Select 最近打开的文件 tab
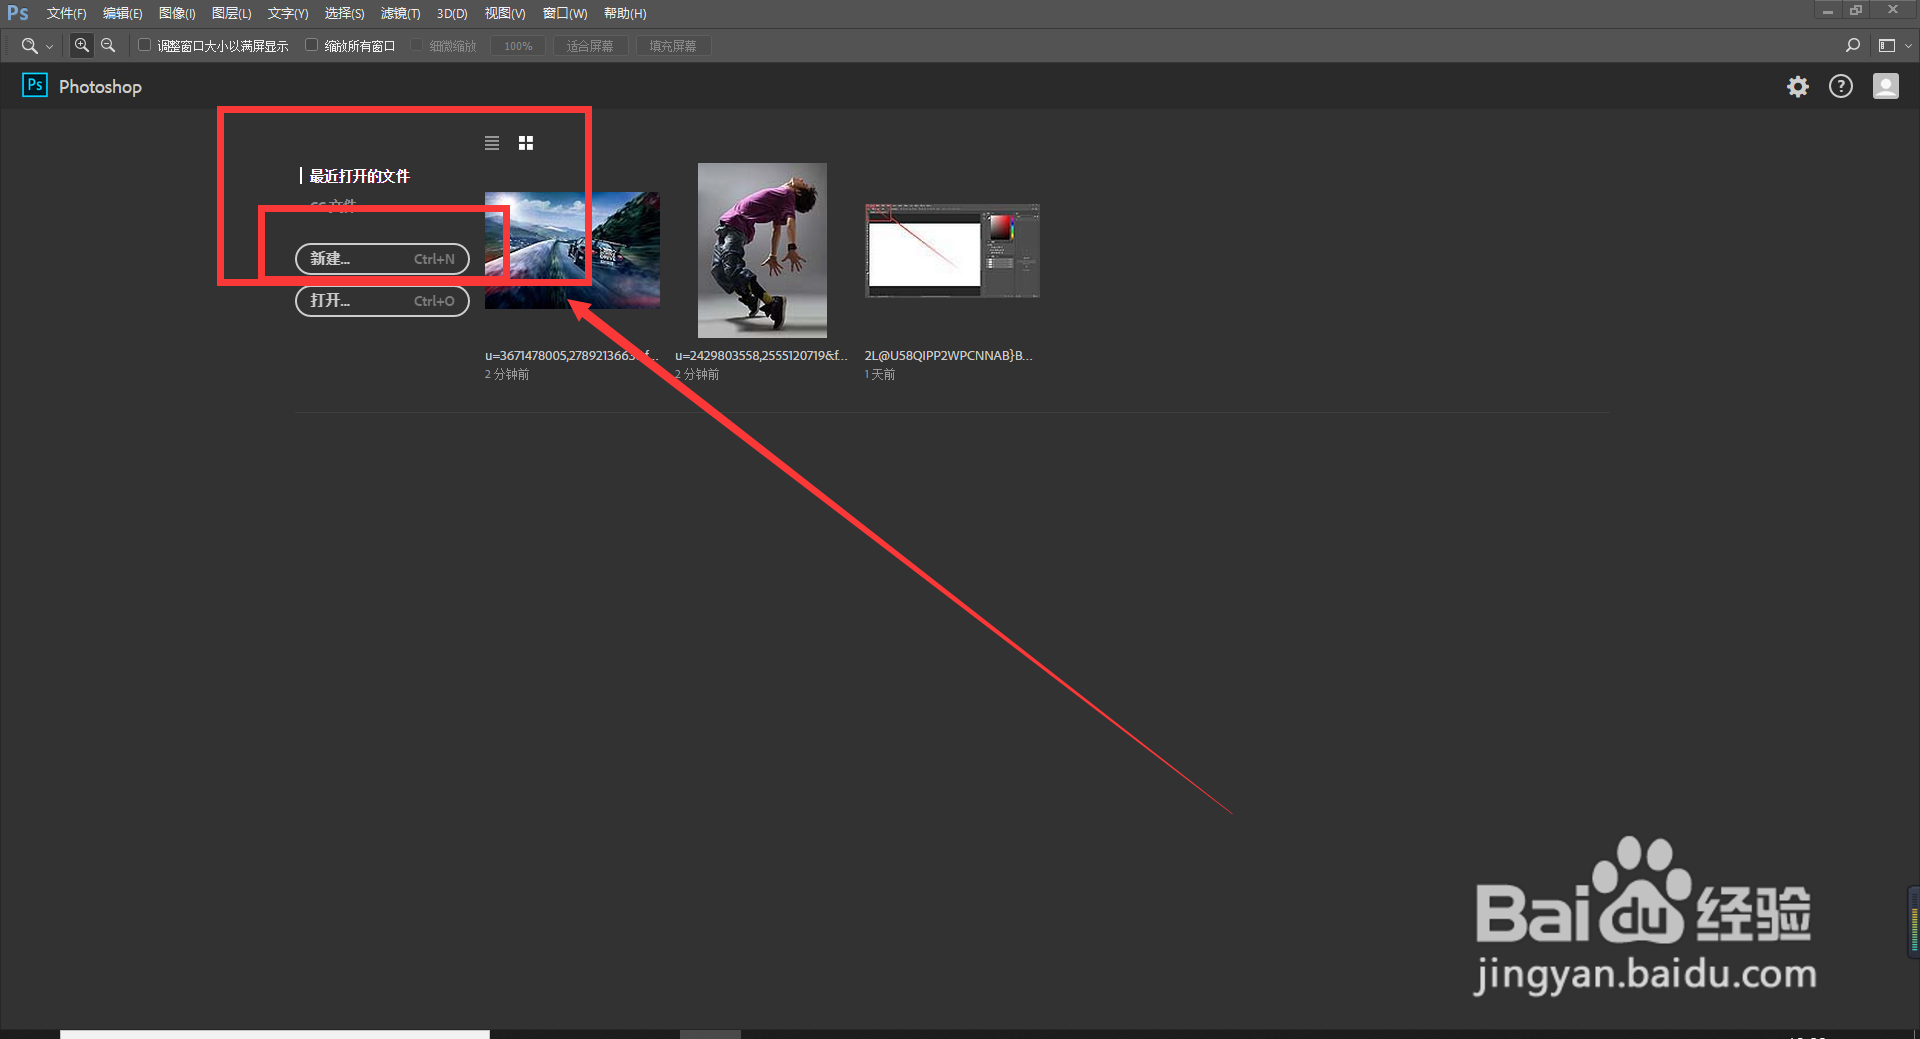 coord(359,176)
